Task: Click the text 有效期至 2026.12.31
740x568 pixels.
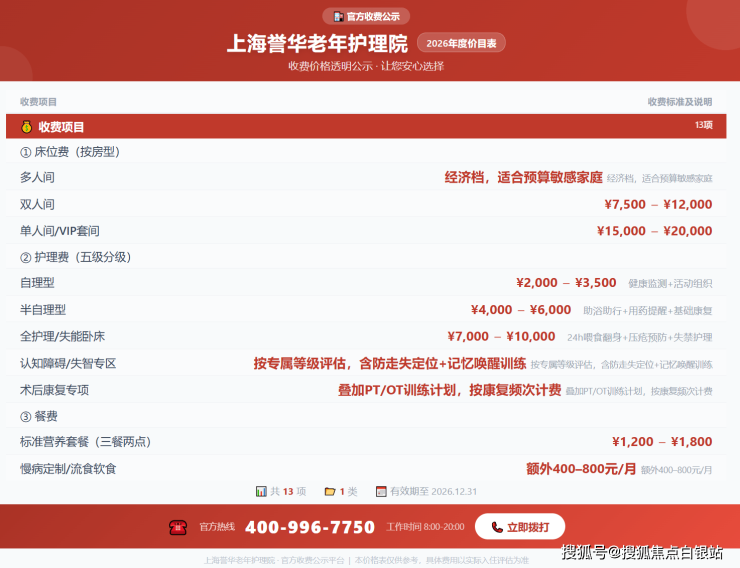Action: [433, 492]
